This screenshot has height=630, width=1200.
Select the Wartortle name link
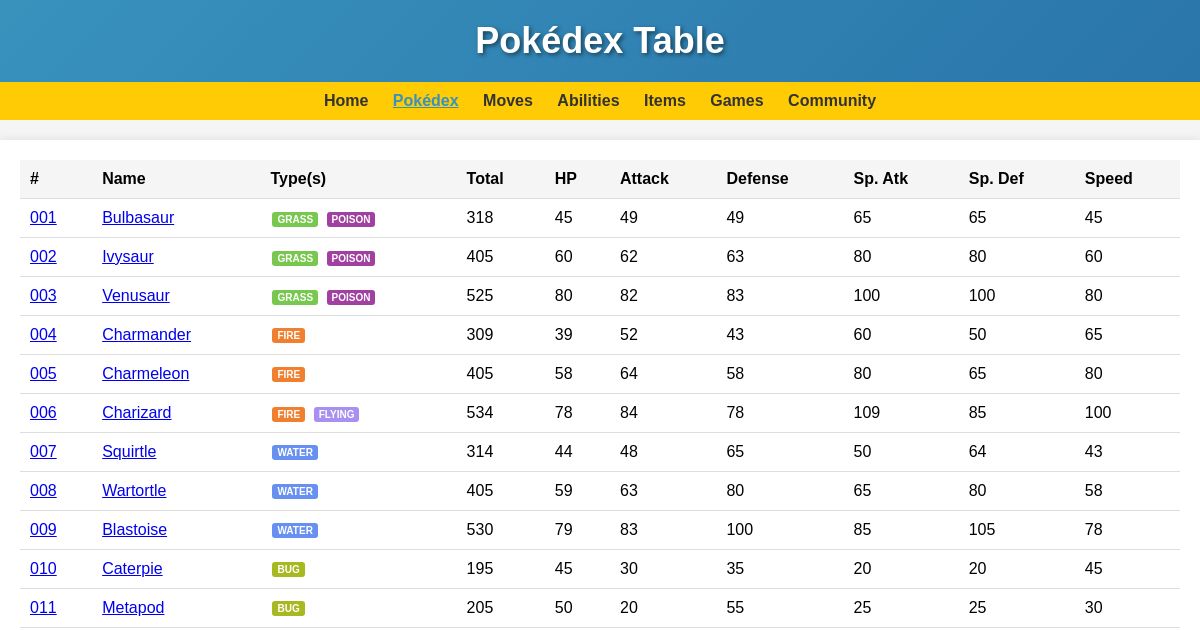[134, 491]
